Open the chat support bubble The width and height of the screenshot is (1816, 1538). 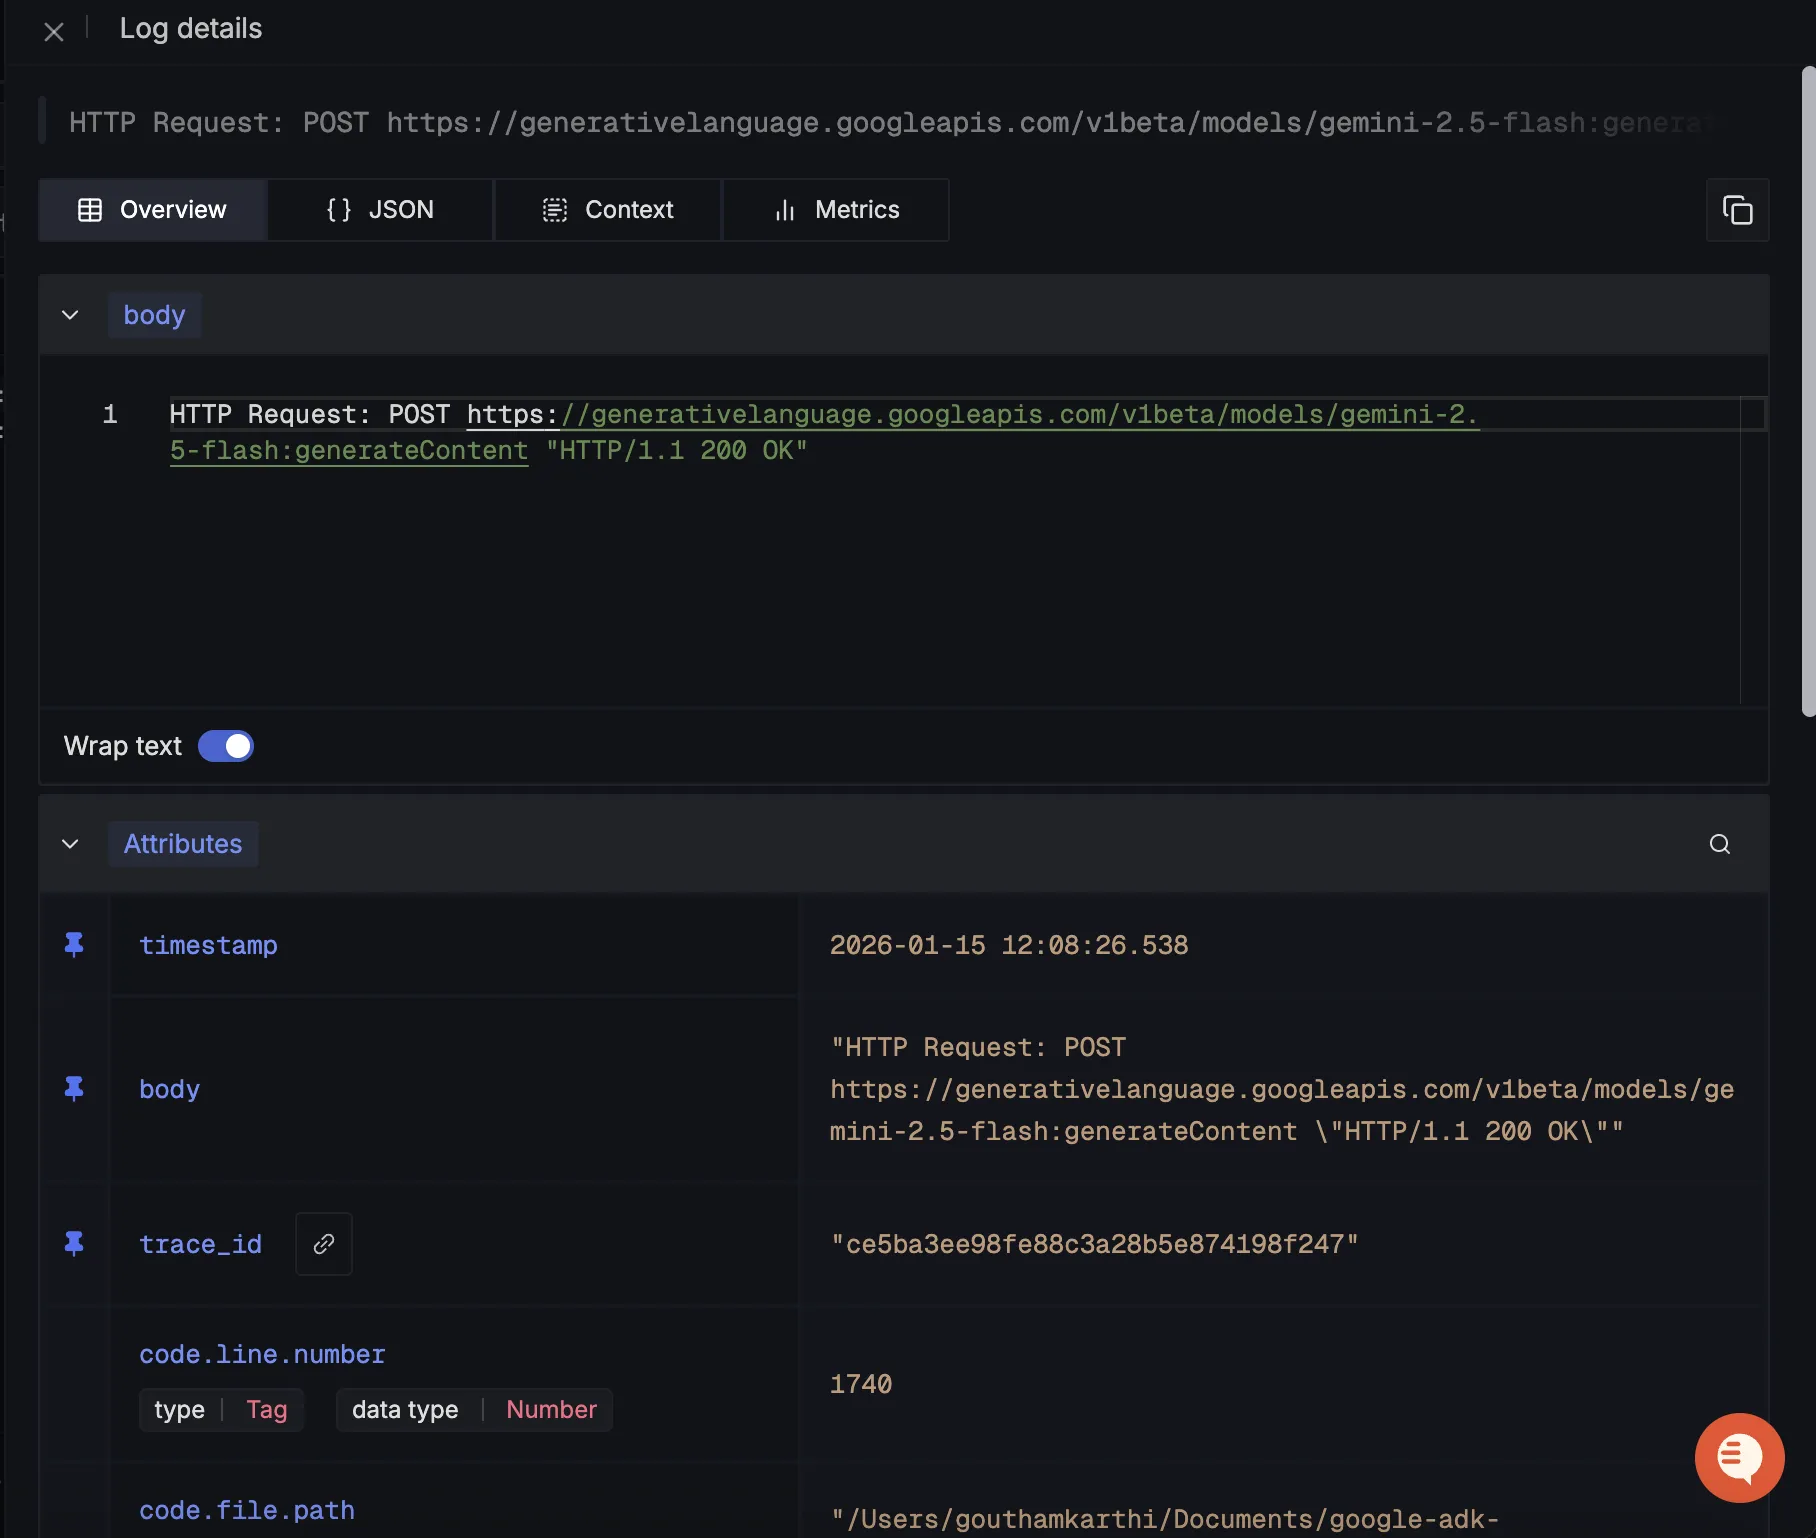1739,1457
